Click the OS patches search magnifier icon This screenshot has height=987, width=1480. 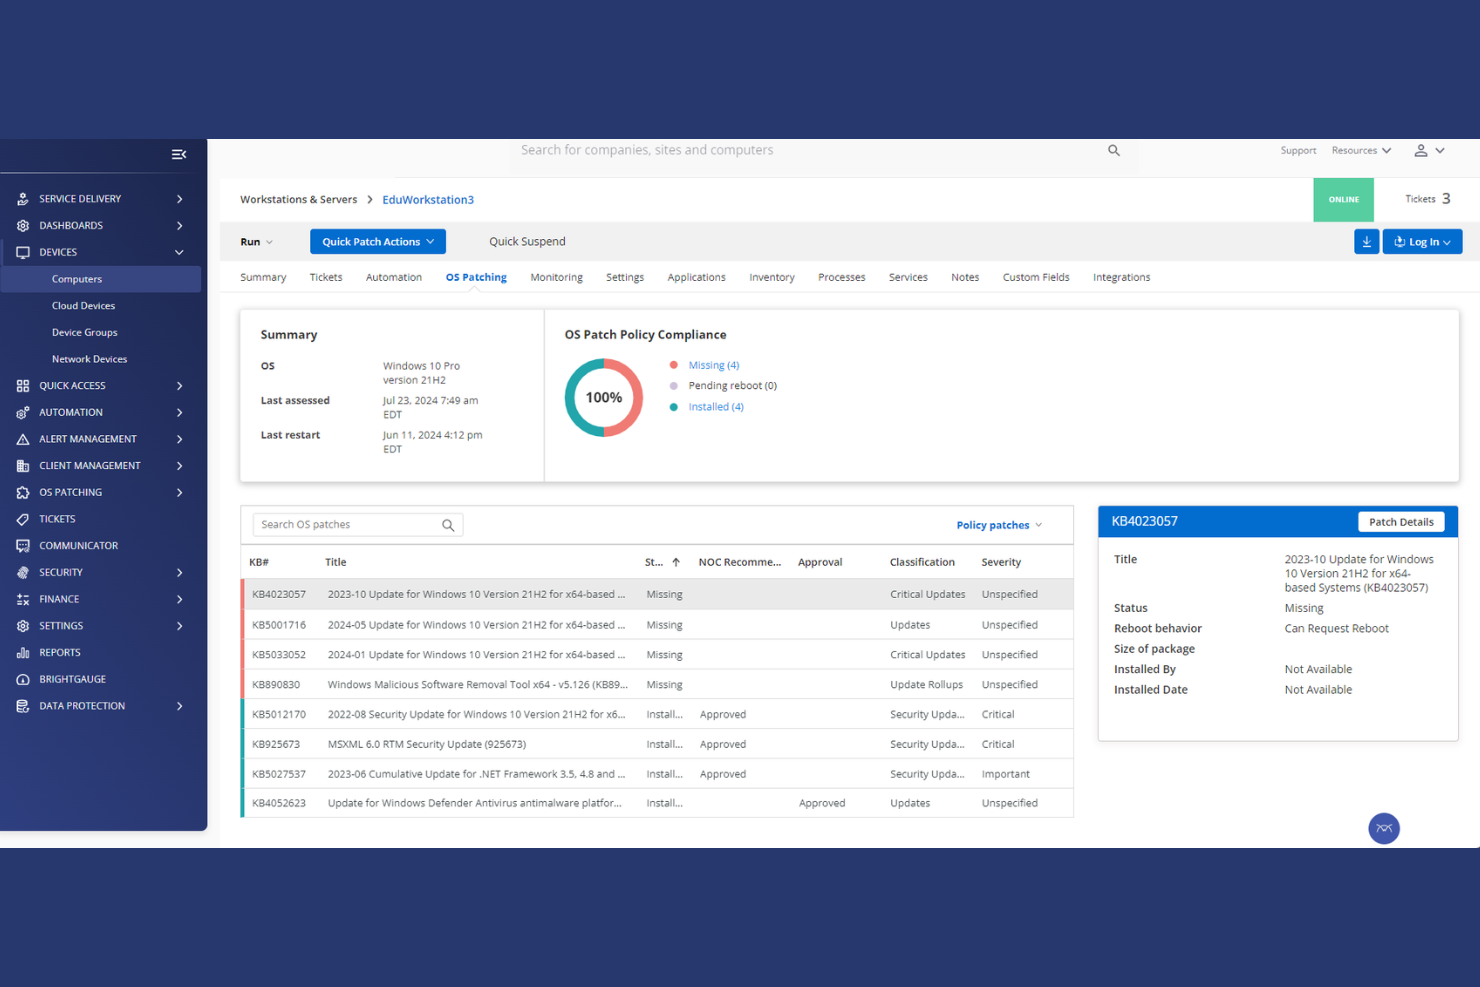pos(448,525)
